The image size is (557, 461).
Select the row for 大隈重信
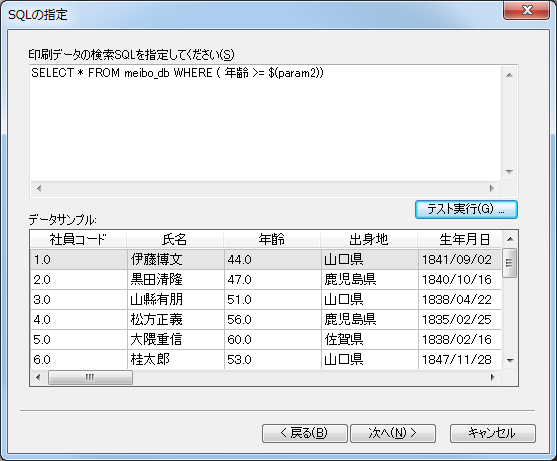point(266,340)
